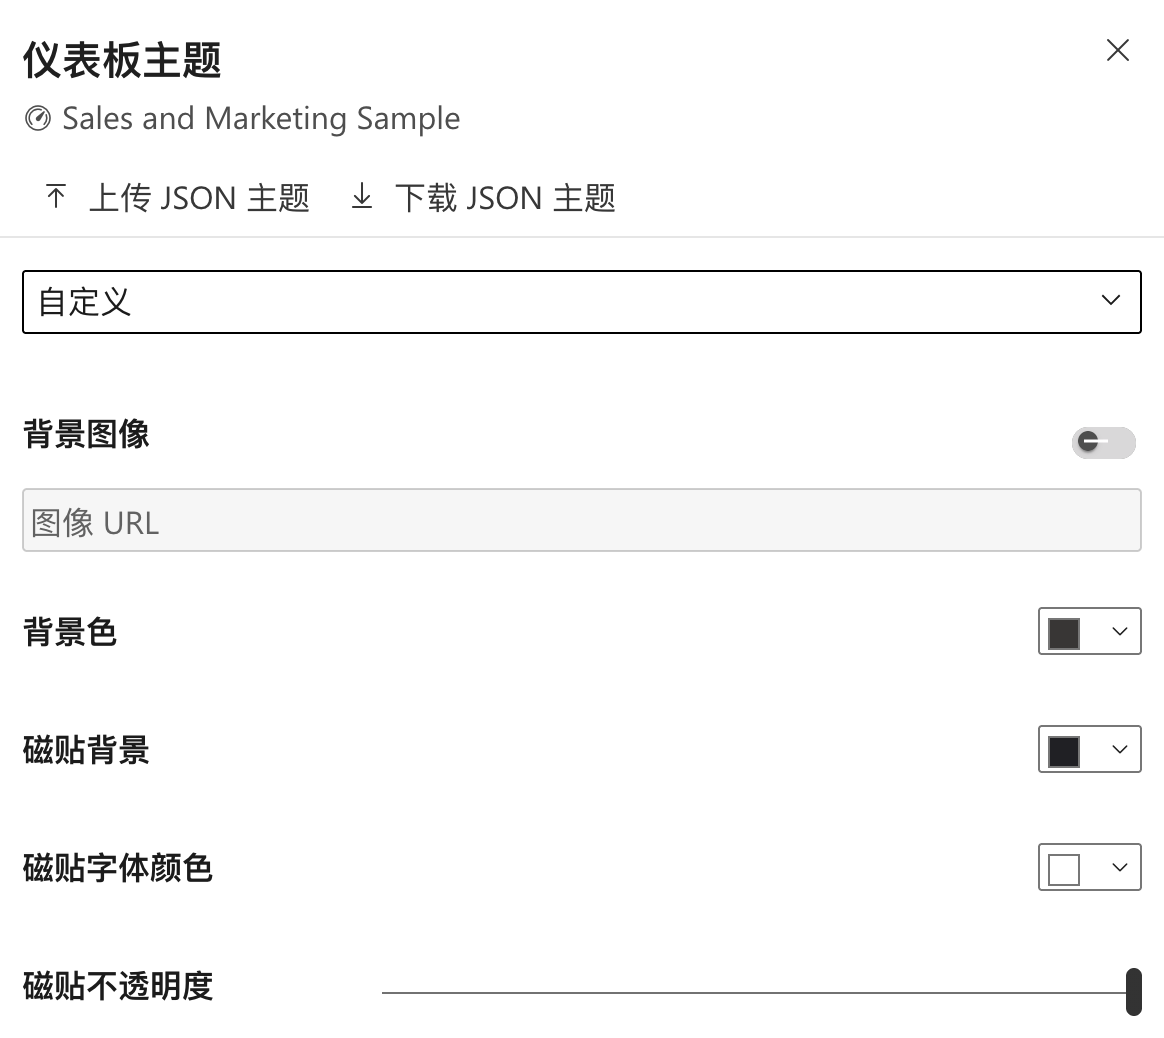Click the 仪表板主题 dialog title
This screenshot has height=1038, width=1164.
120,60
